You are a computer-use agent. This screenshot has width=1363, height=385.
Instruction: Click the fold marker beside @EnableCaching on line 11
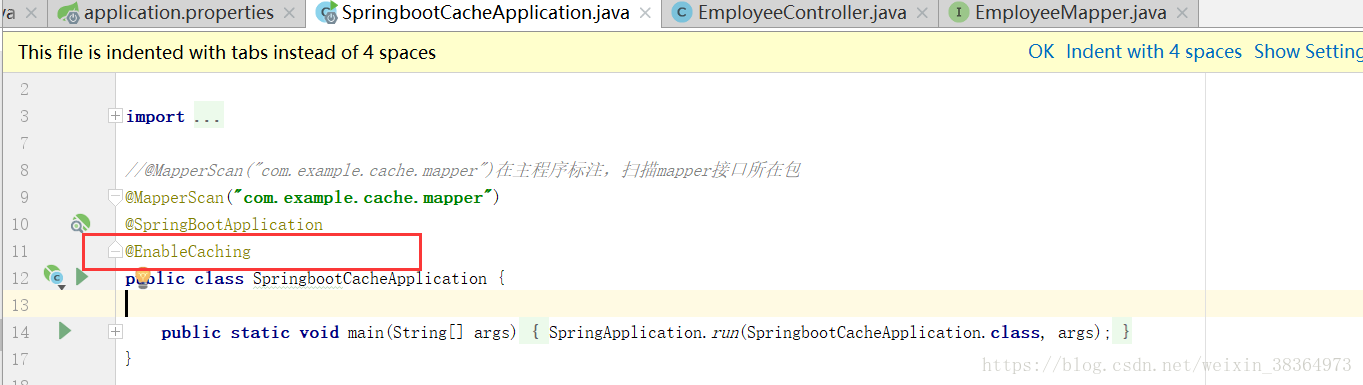(115, 251)
